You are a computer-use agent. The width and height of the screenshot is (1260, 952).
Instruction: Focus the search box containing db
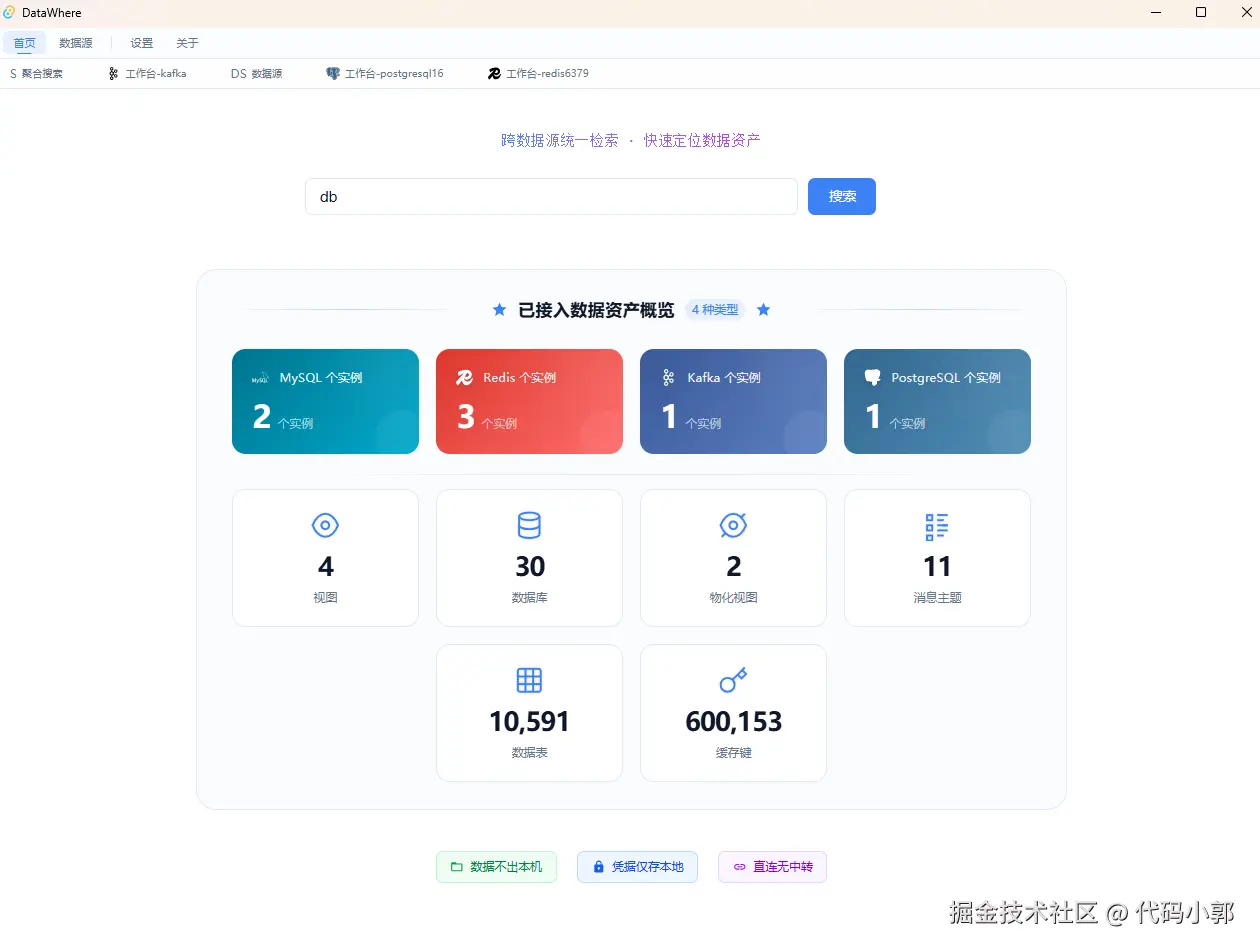point(551,197)
